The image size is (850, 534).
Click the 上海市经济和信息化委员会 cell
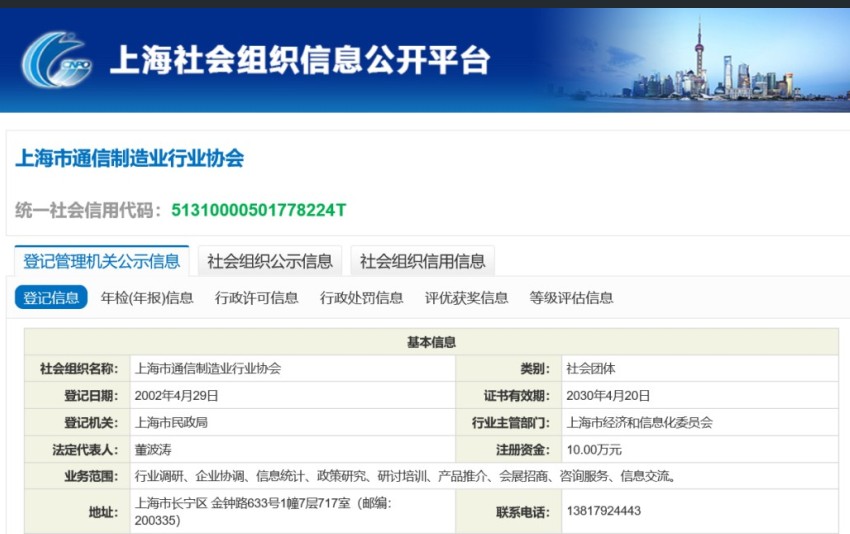[700, 422]
